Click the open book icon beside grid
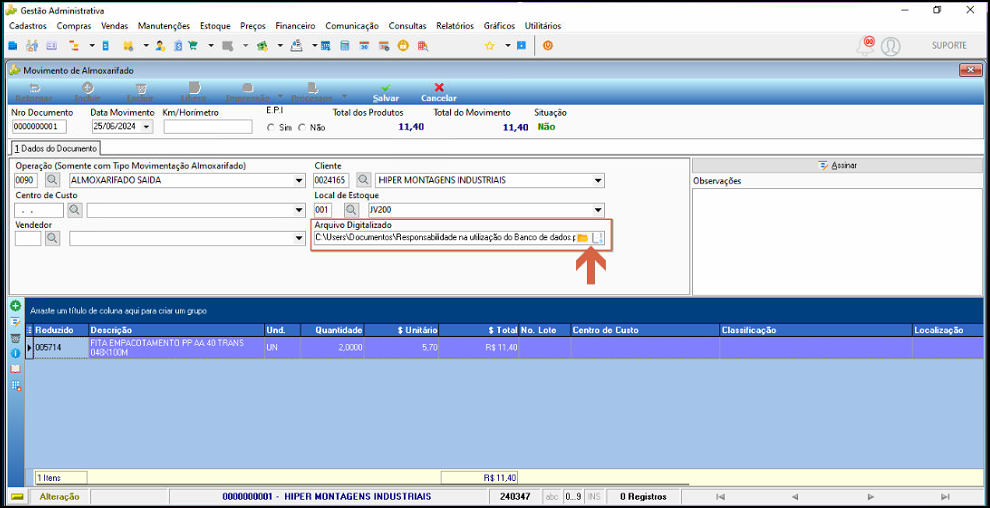This screenshot has width=990, height=508. point(16,369)
